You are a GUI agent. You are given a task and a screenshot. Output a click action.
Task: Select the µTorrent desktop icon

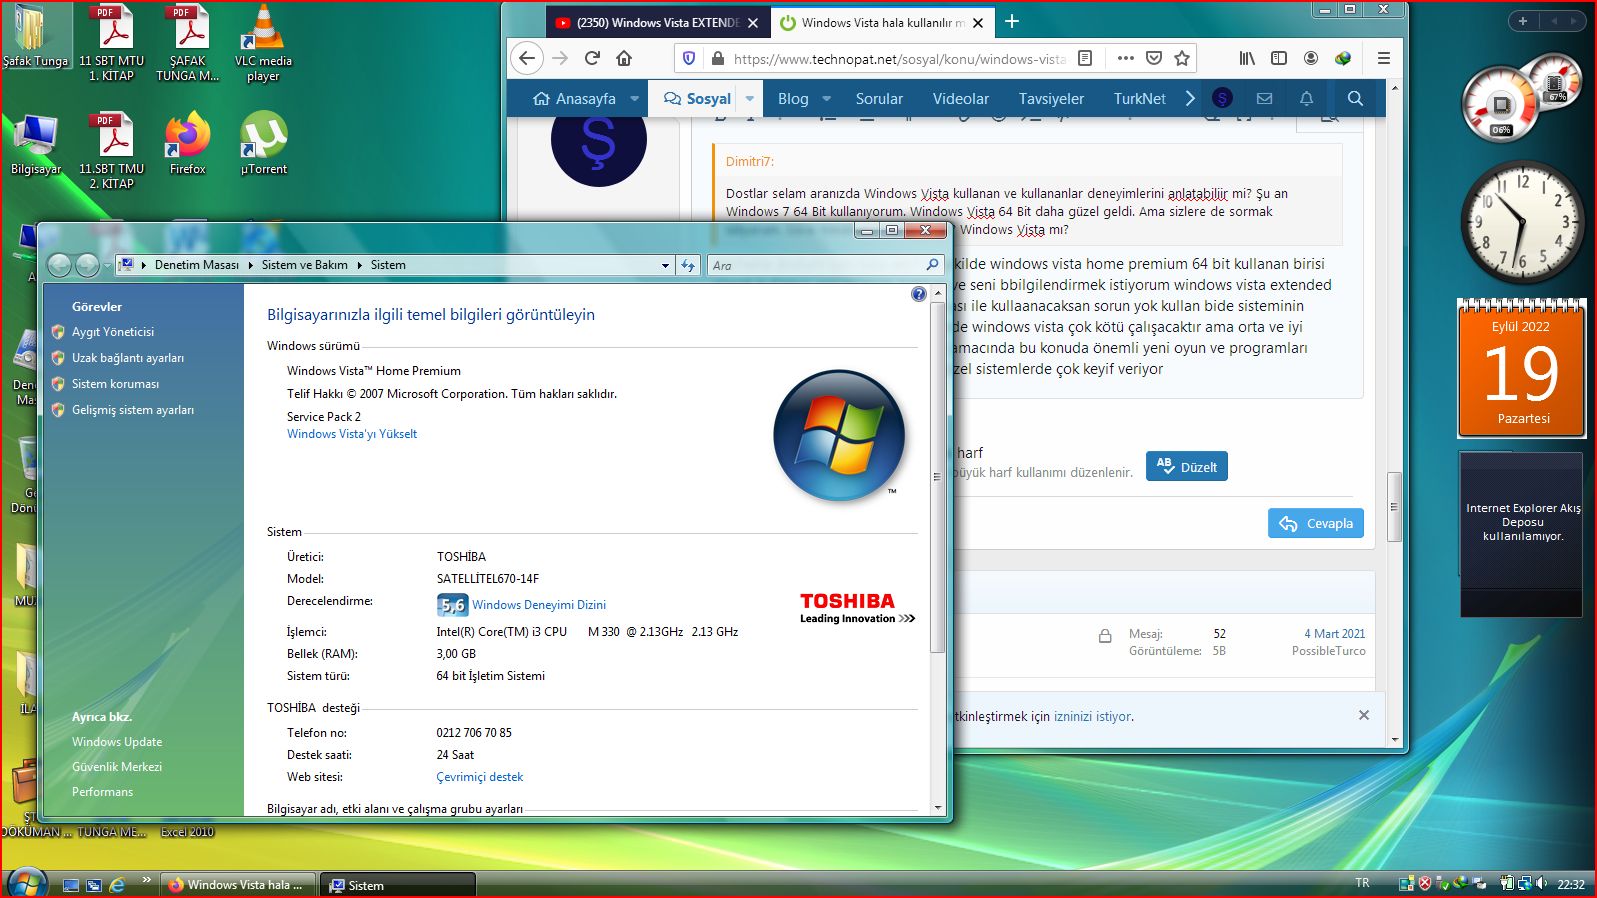263,143
